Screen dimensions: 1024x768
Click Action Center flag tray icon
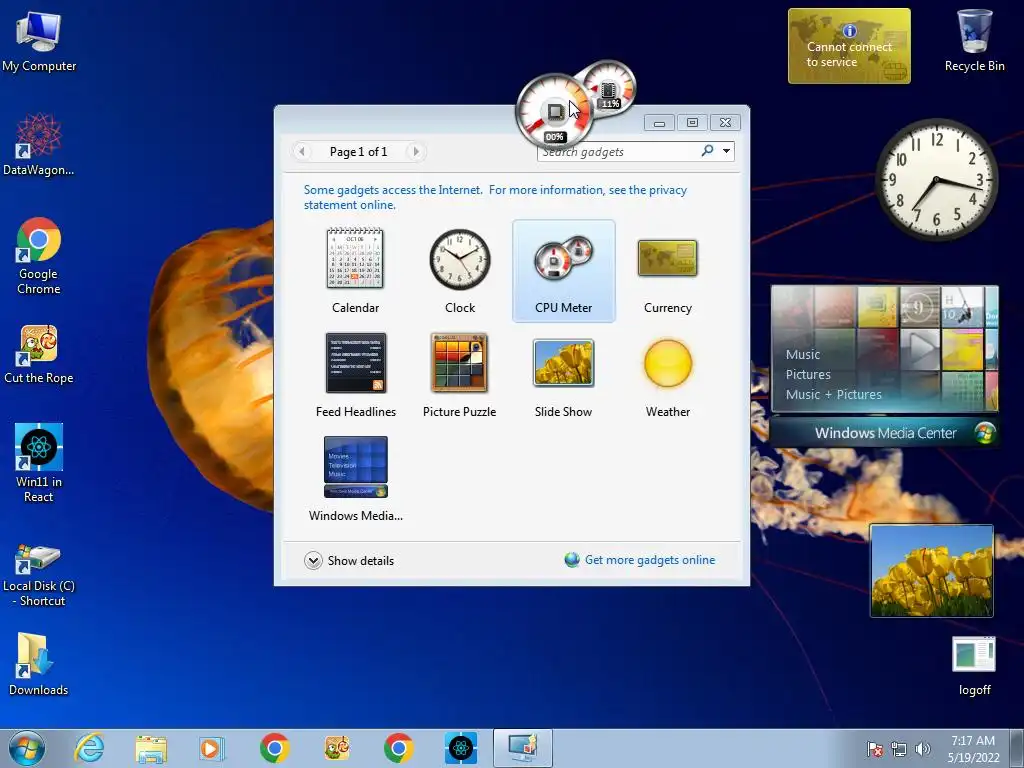click(874, 749)
